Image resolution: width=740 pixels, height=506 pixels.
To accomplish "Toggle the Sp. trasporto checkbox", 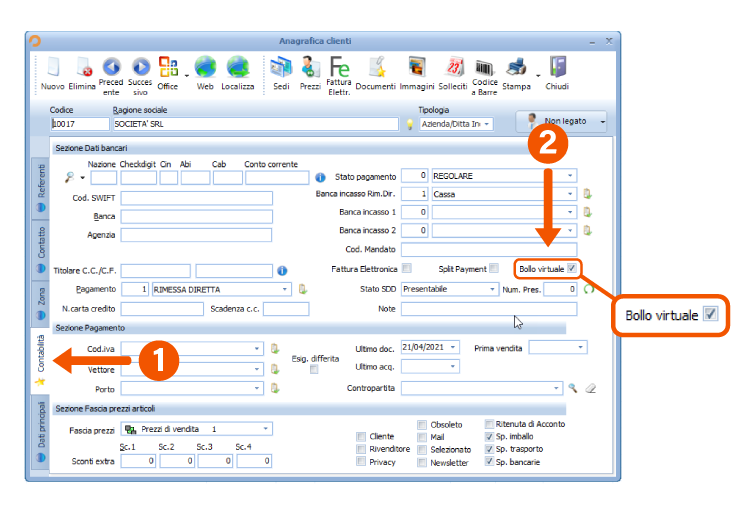I will 489,449.
